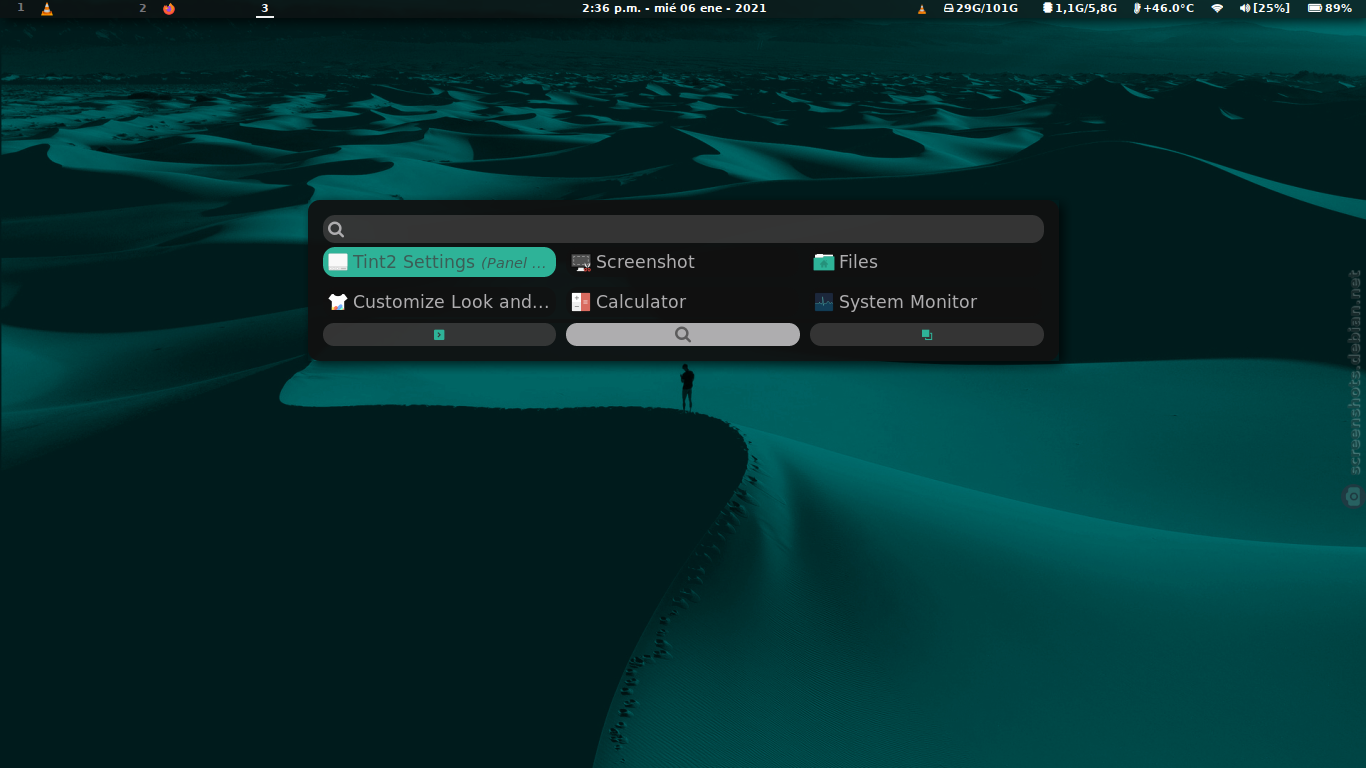Image resolution: width=1366 pixels, height=768 pixels.
Task: Click the memory usage 1,1G/5,8G indicator
Action: click(x=1080, y=8)
